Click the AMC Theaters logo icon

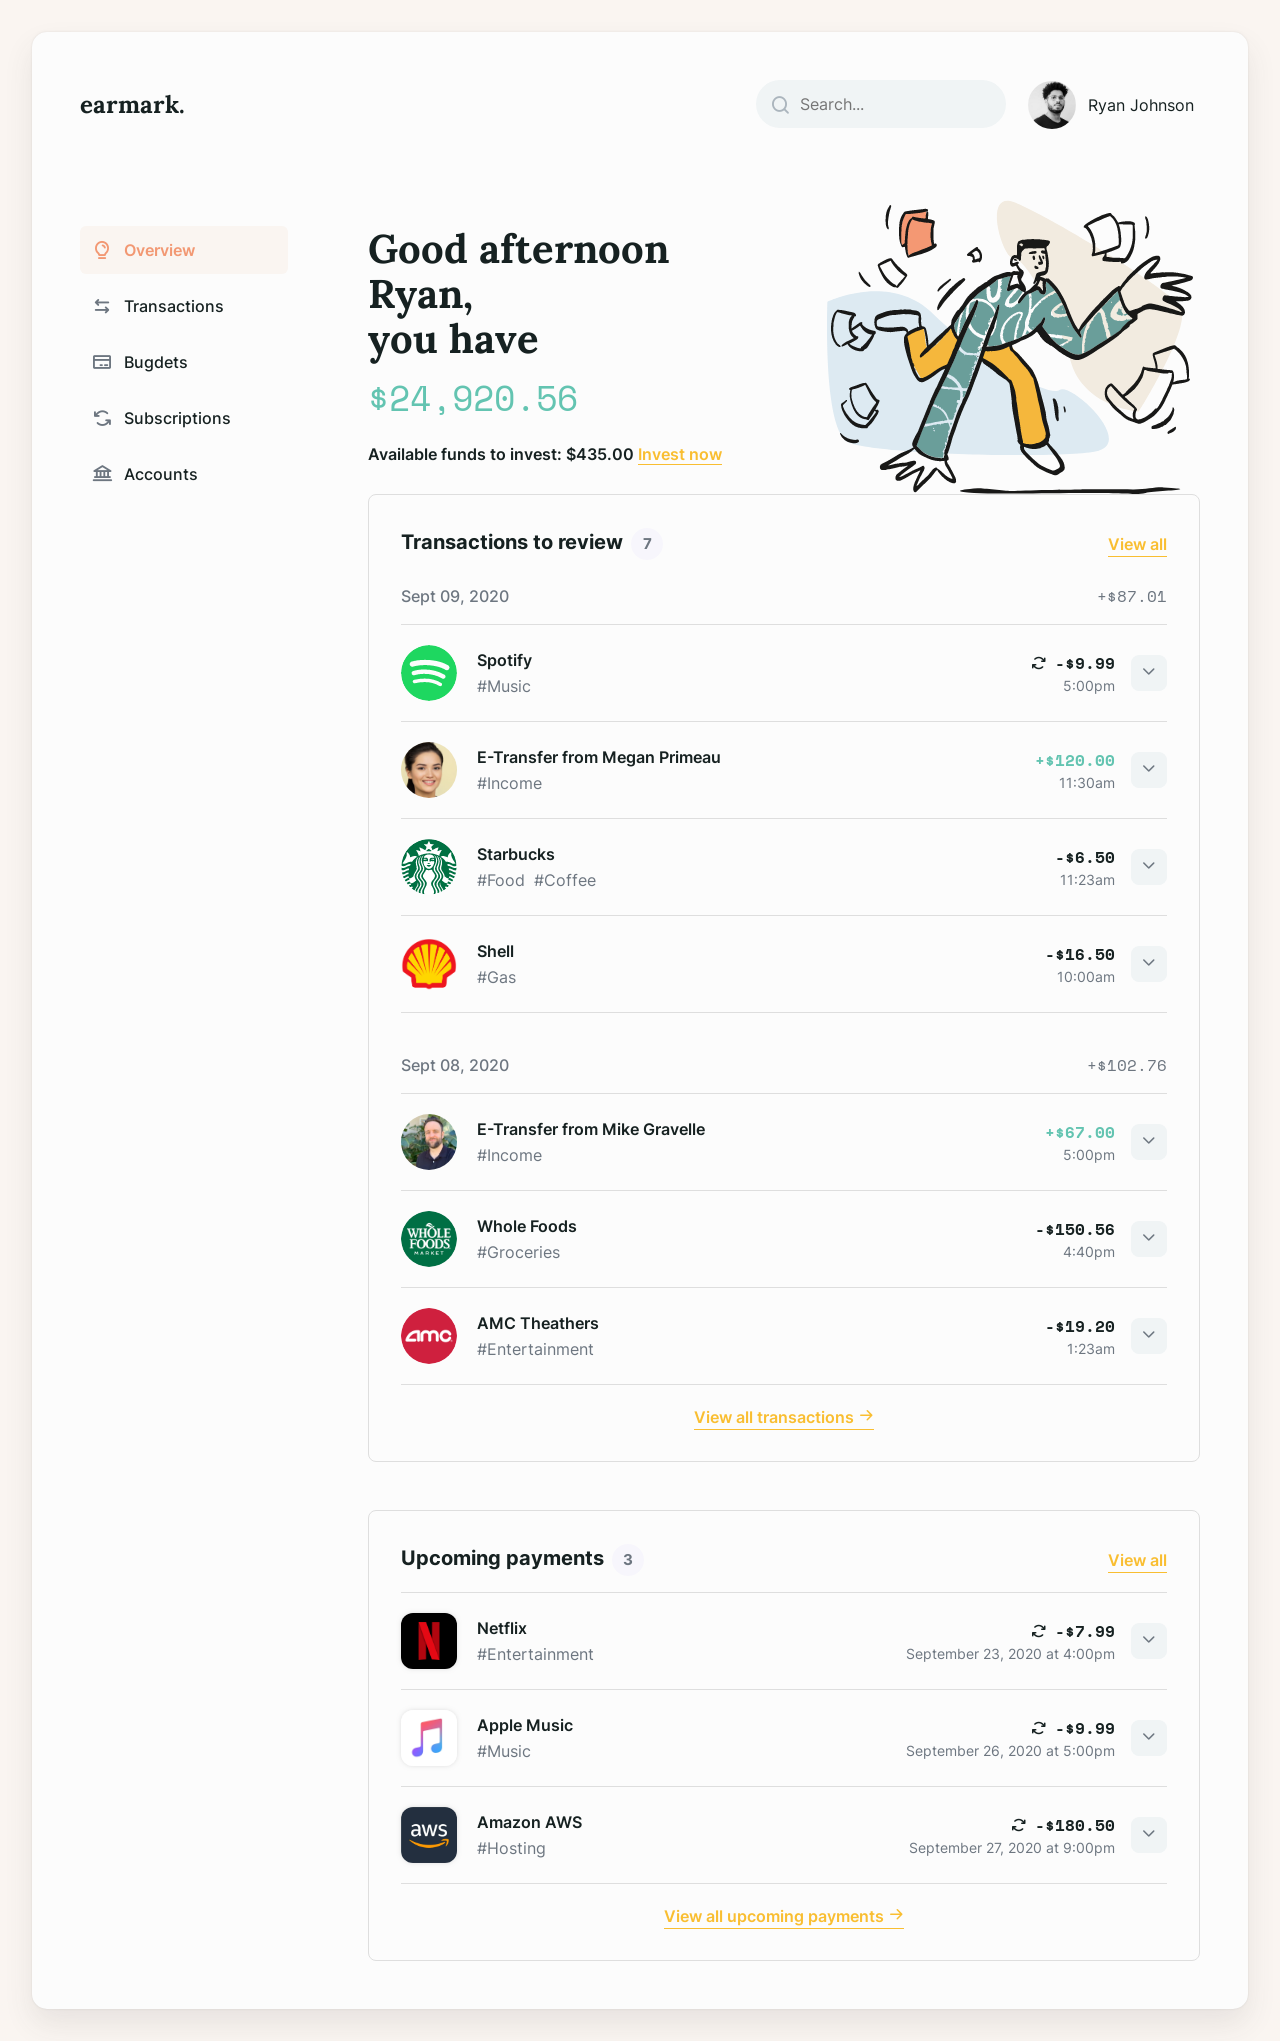tap(429, 1336)
